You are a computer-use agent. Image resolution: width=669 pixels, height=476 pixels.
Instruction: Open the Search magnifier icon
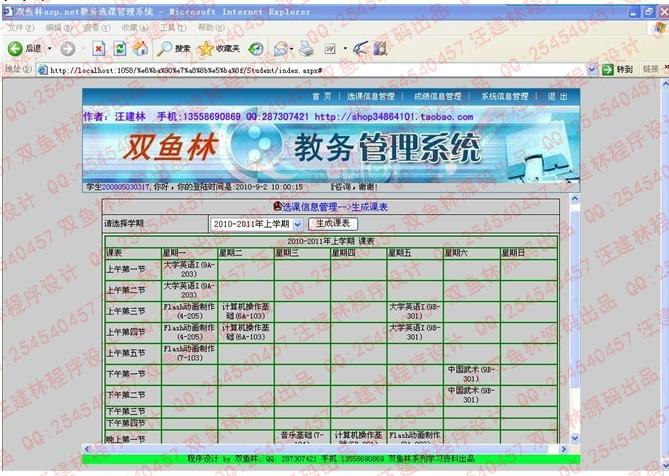pos(164,49)
